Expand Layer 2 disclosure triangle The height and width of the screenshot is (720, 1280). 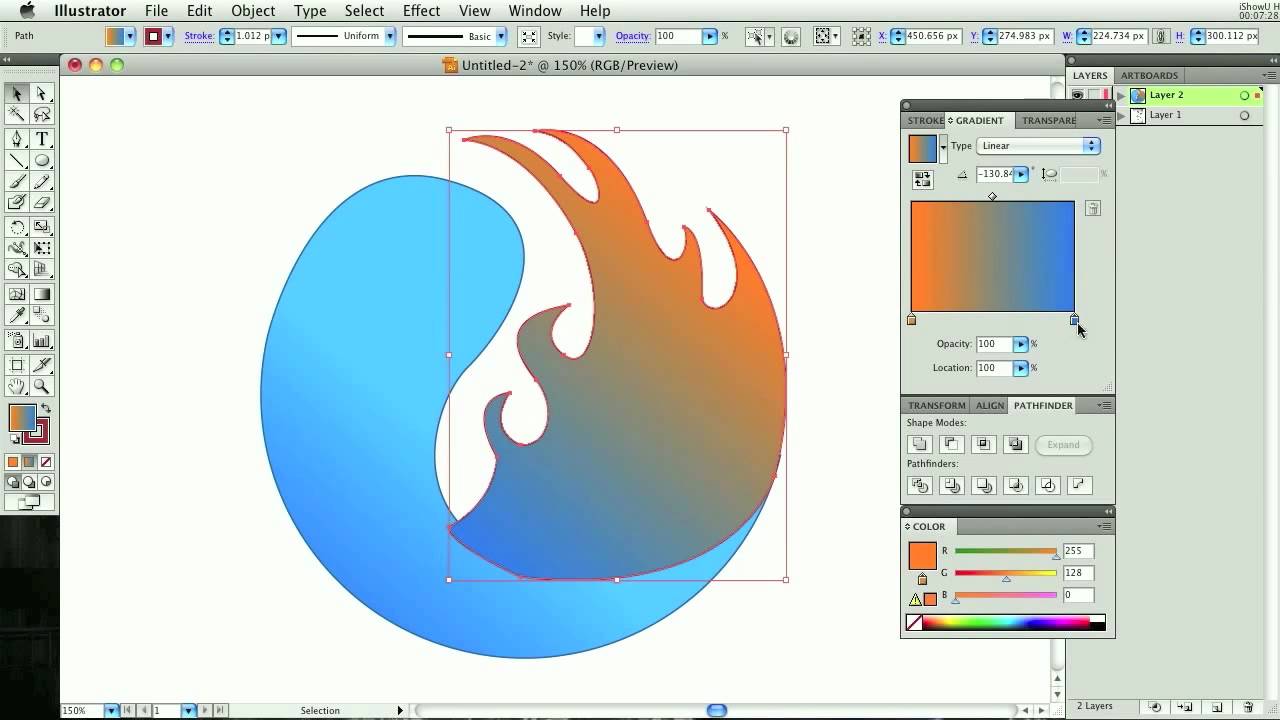tap(1121, 95)
